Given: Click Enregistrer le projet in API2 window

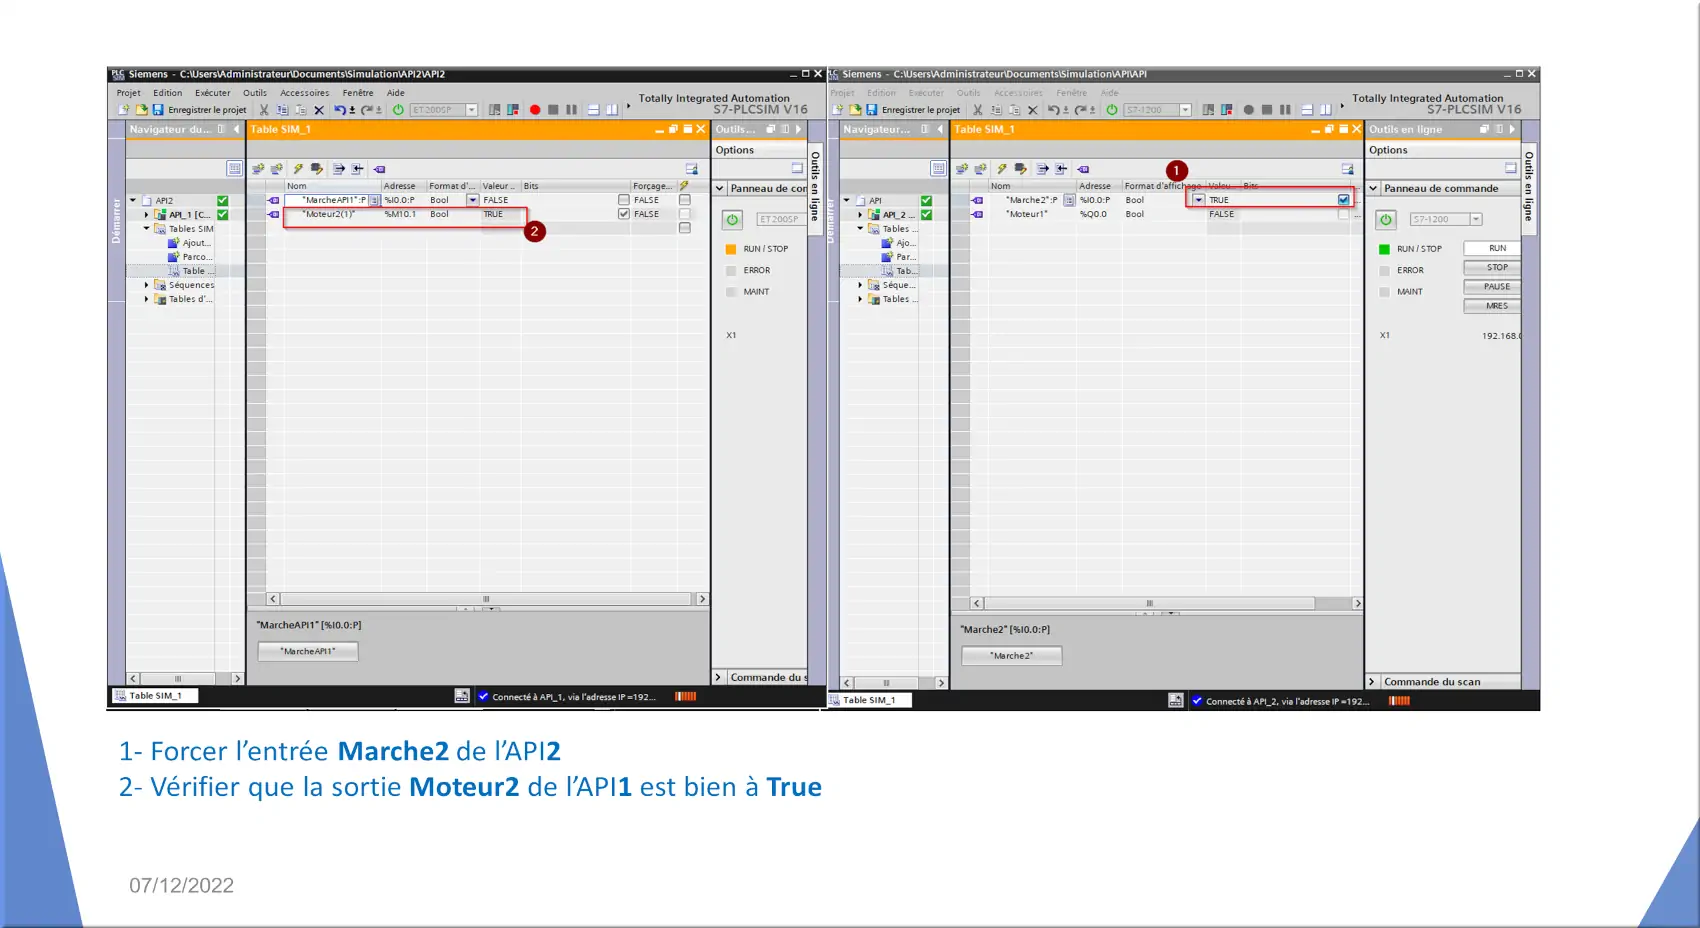Looking at the screenshot, I should 200,110.
